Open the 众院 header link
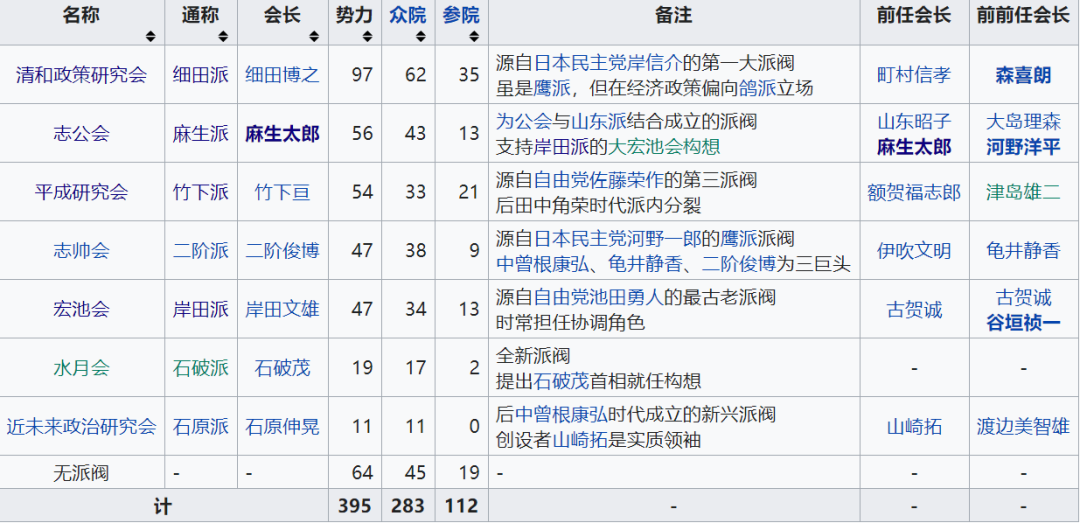The image size is (1080, 523). 407,15
